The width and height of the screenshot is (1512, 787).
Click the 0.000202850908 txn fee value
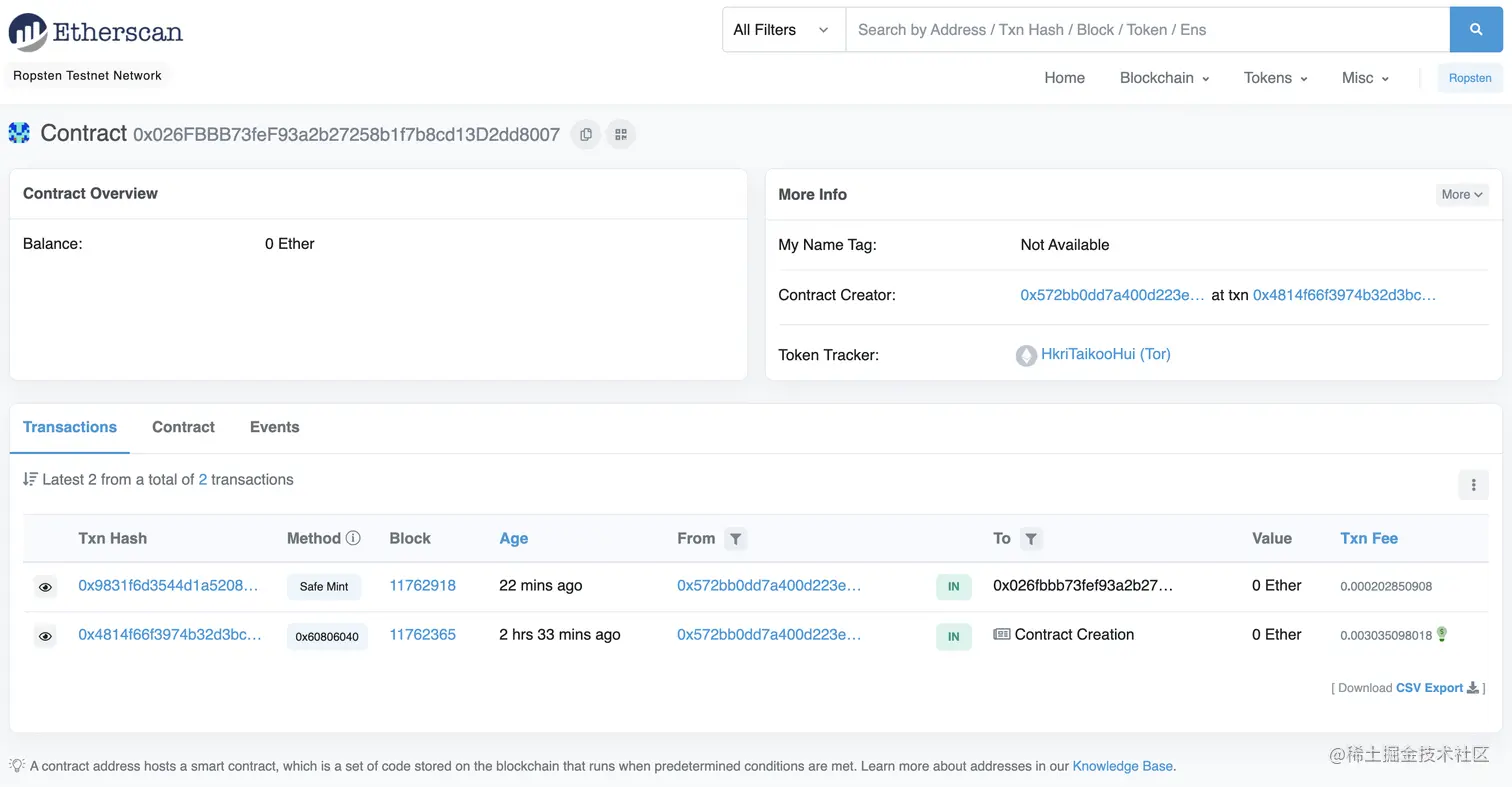[x=1386, y=586]
